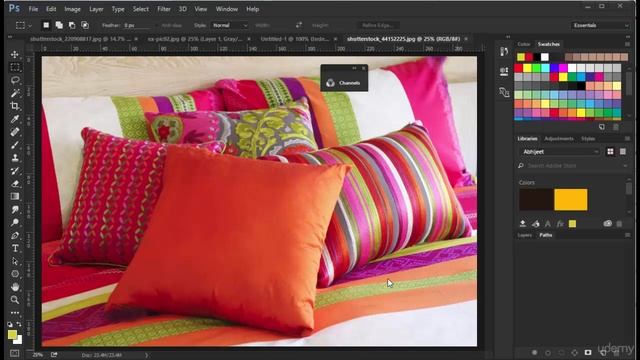The height and width of the screenshot is (360, 640).
Task: Open the Window menu
Action: 227,9
